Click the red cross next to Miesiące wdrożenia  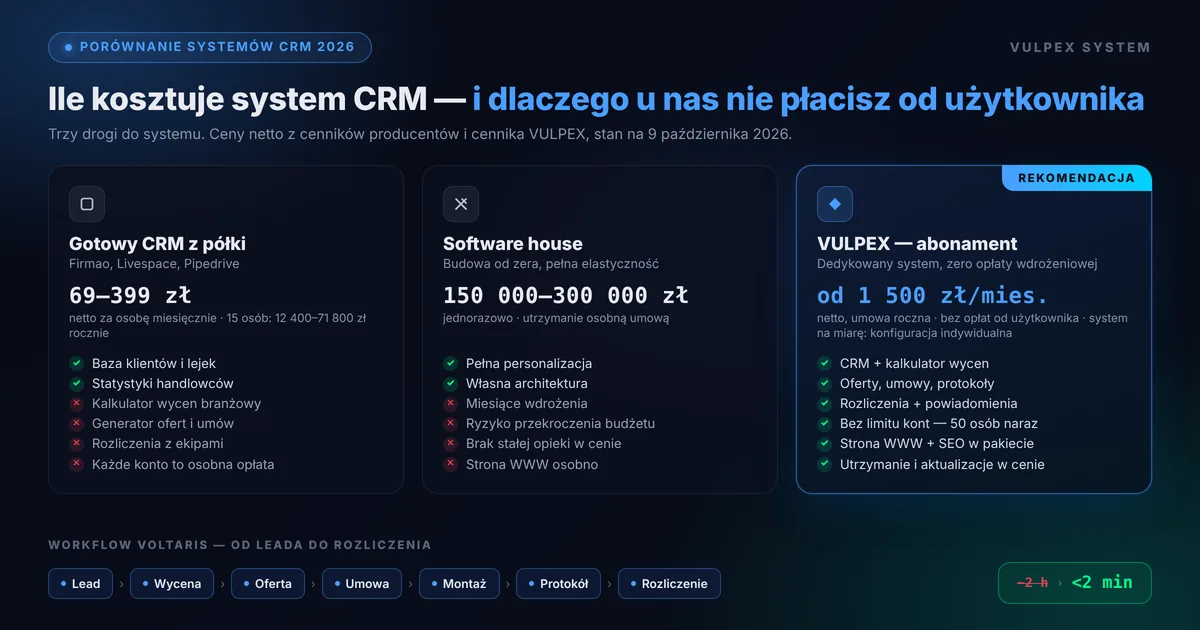click(x=450, y=403)
